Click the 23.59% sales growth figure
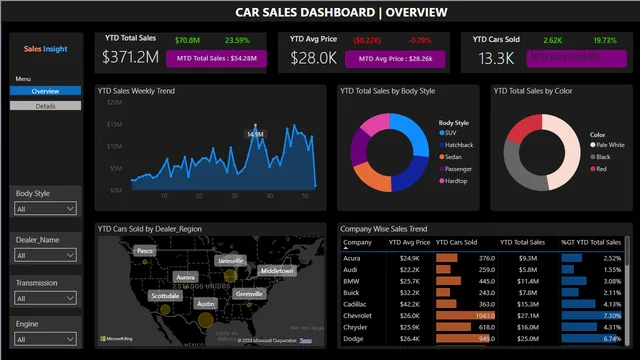Screen dimensions: 640x360 pos(237,40)
